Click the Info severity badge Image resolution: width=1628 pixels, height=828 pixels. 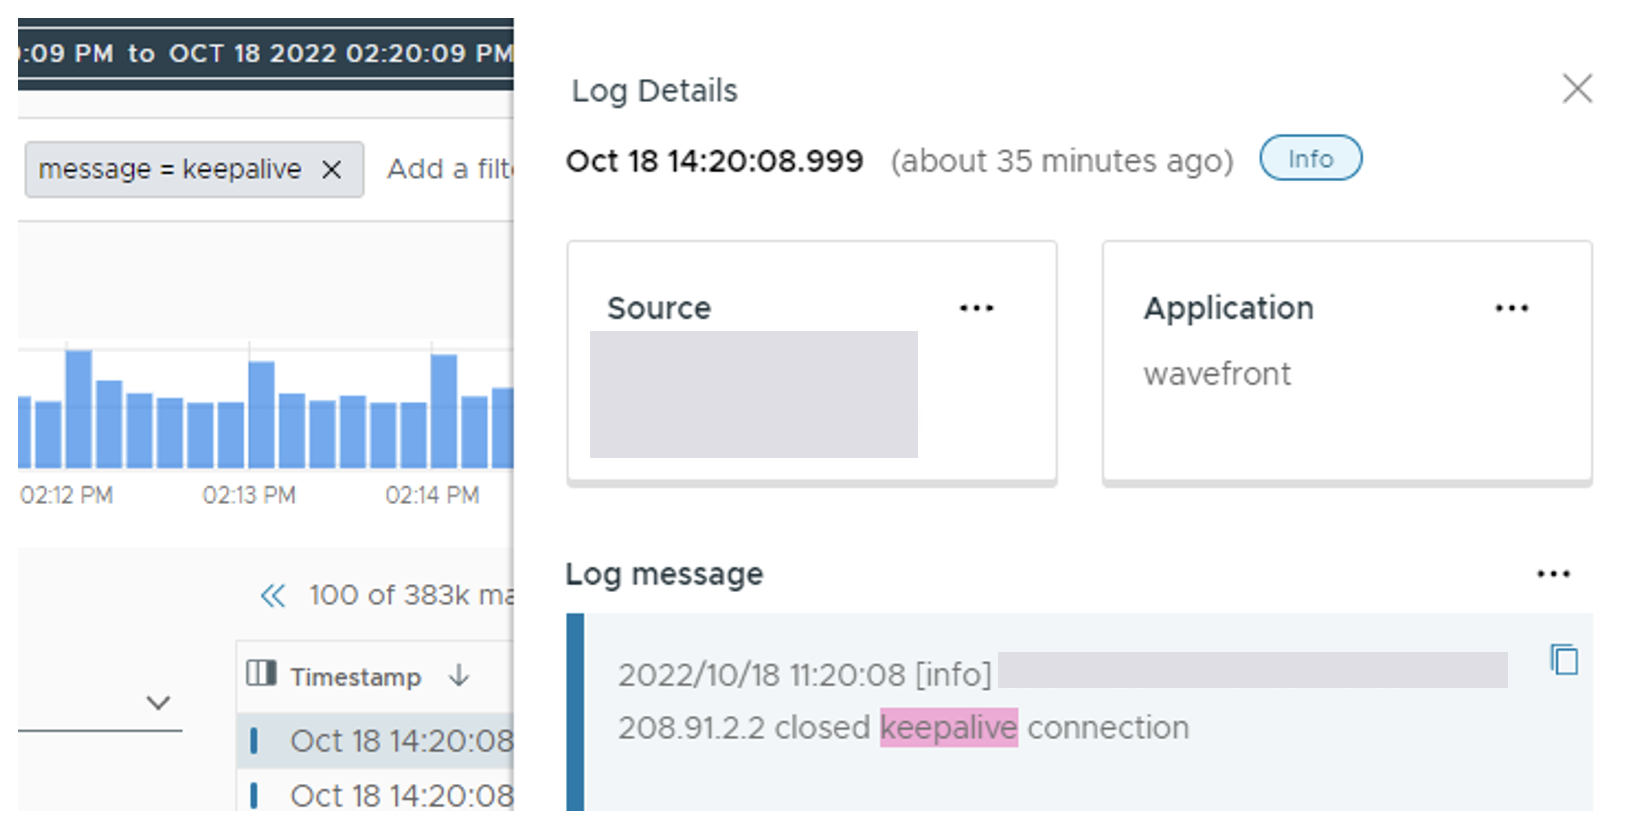click(1310, 158)
